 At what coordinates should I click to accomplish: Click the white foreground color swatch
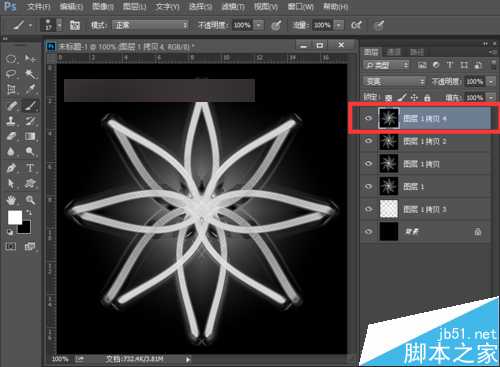(x=15, y=218)
